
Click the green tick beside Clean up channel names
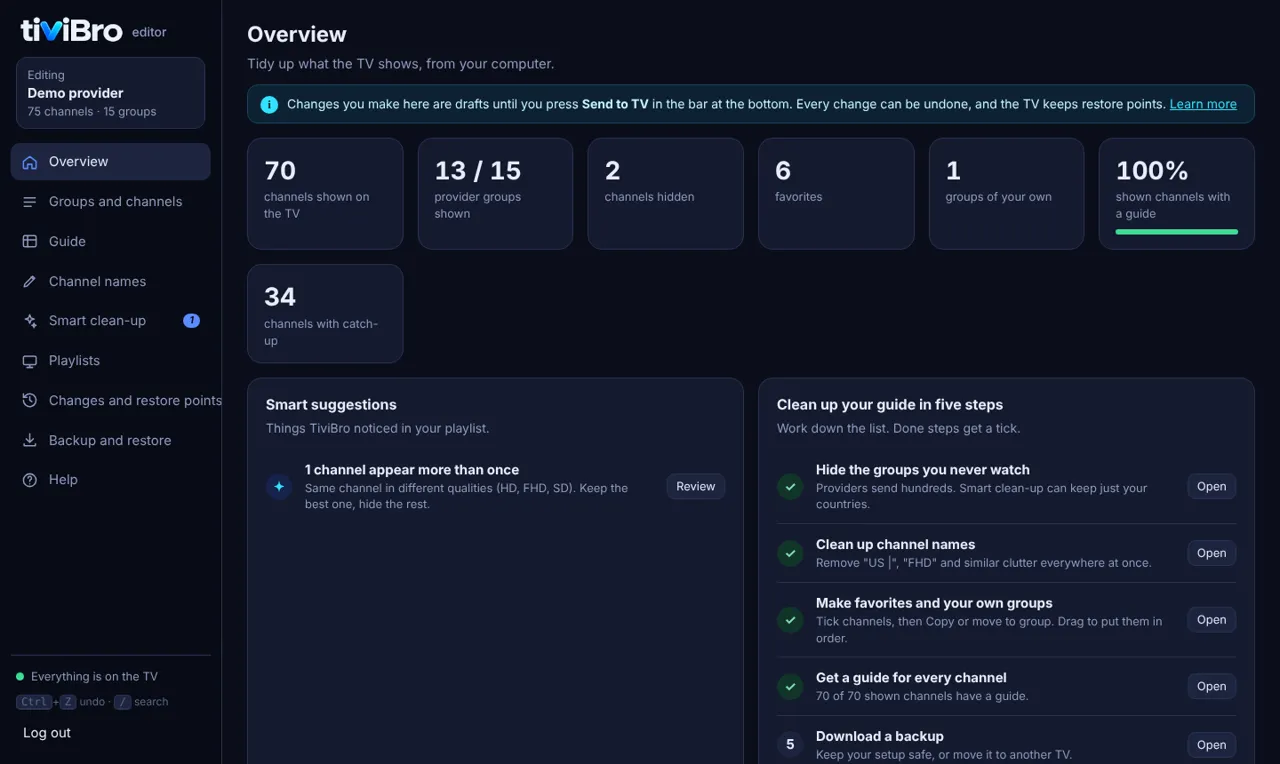(x=790, y=553)
